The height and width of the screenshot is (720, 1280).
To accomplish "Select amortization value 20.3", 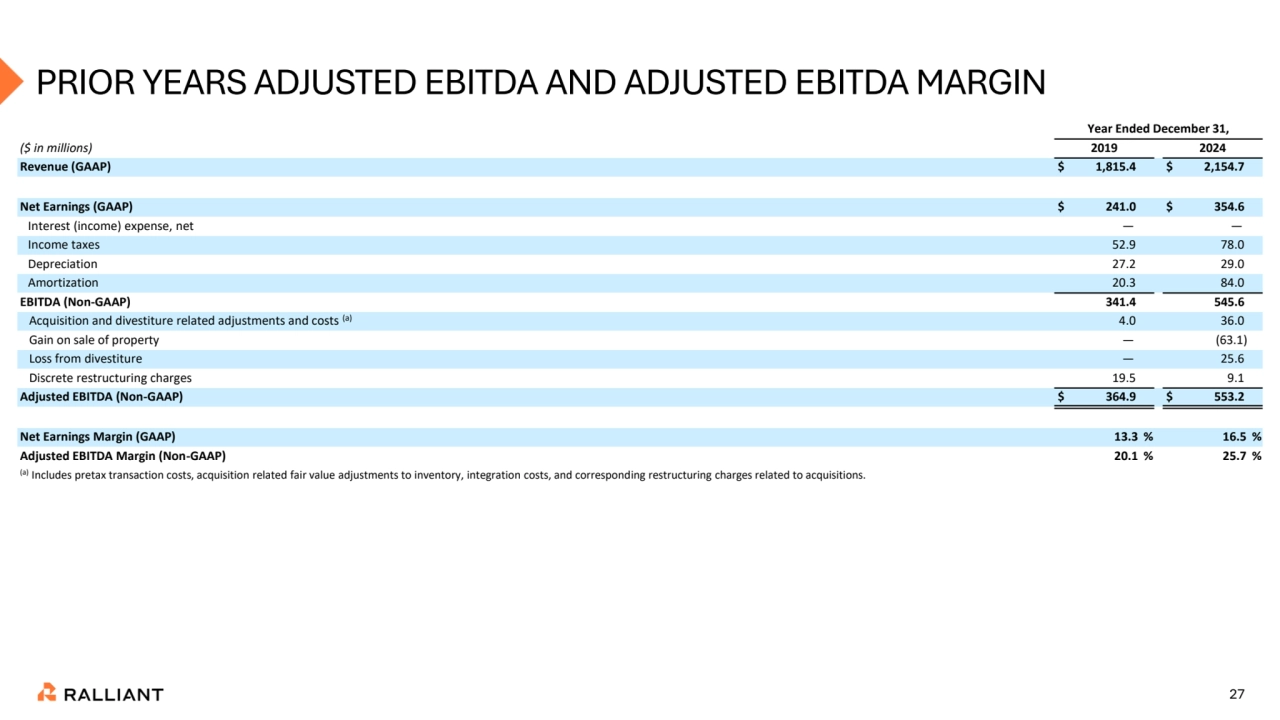I will pos(1124,283).
